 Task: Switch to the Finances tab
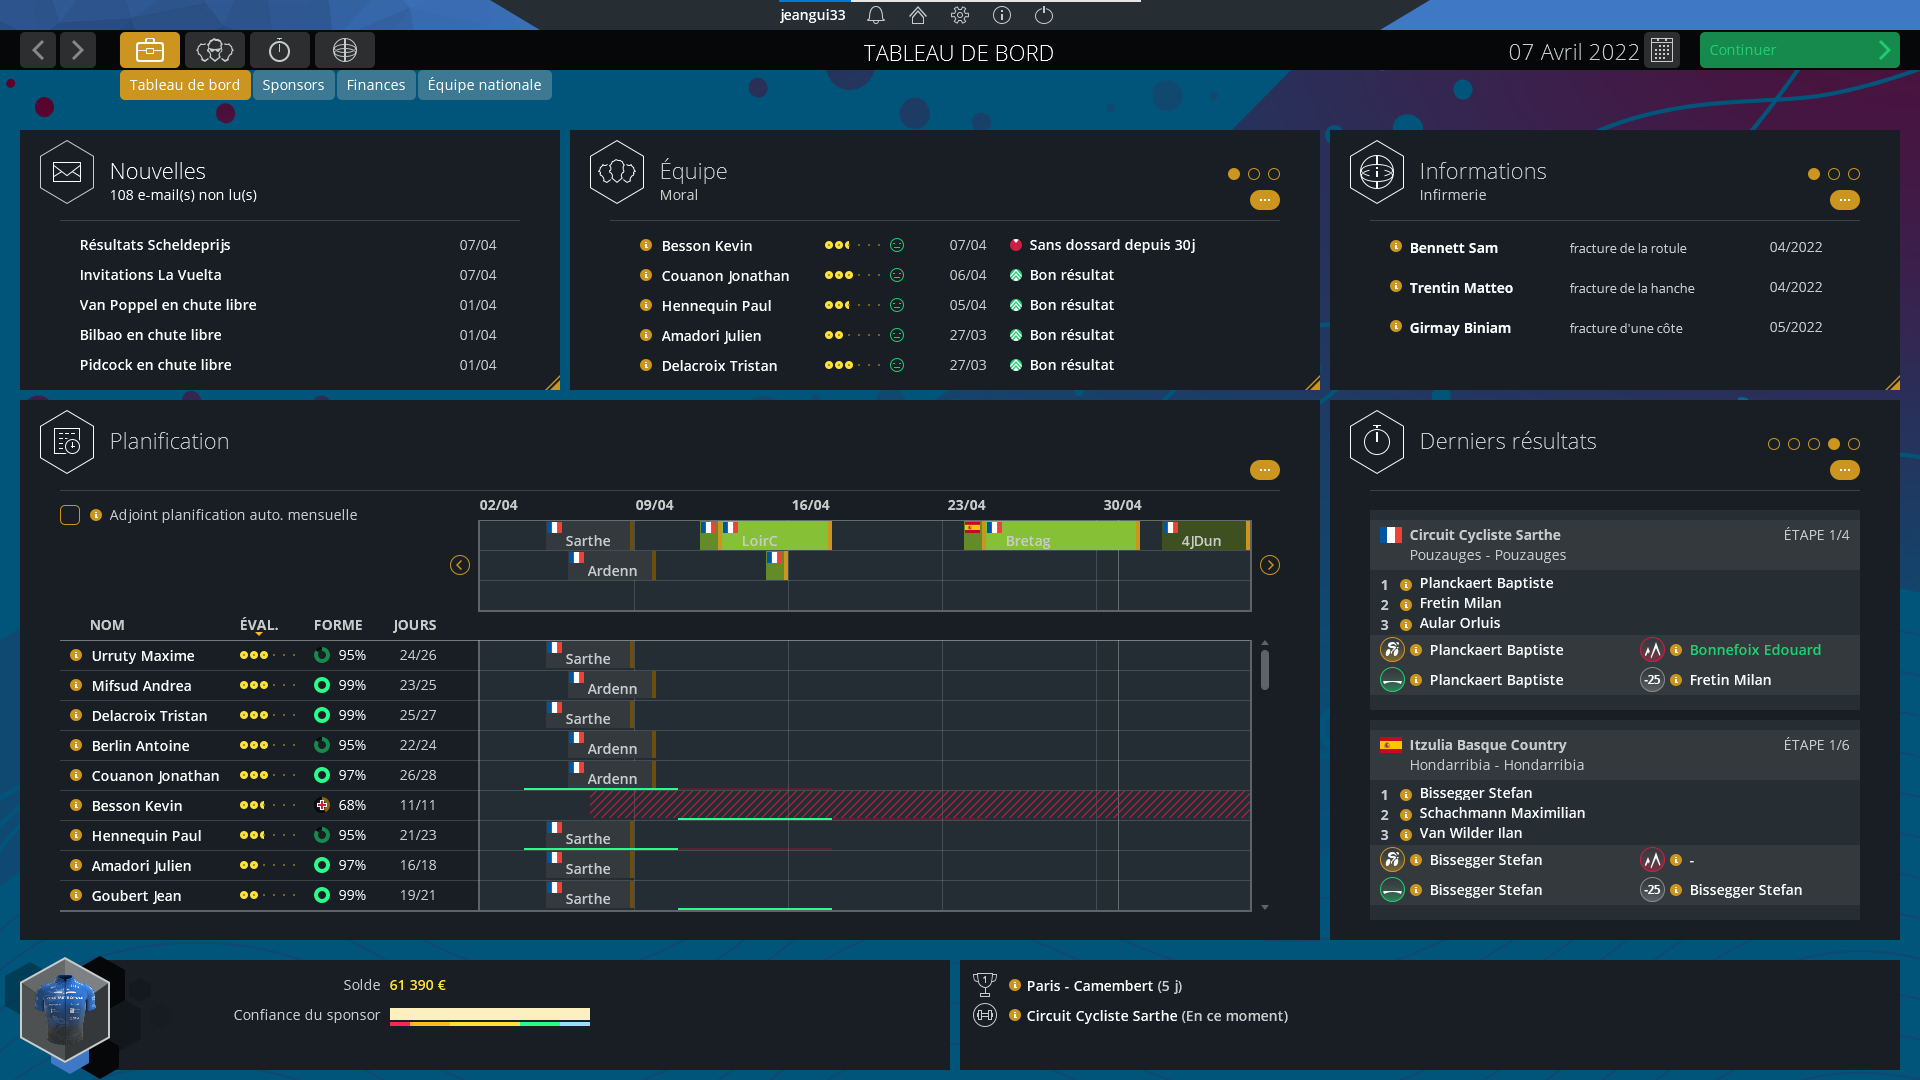click(x=376, y=85)
